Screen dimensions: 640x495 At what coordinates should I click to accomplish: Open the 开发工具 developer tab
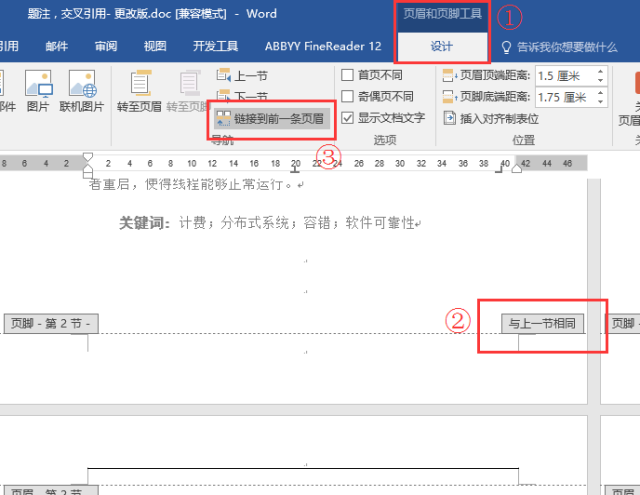[x=215, y=46]
